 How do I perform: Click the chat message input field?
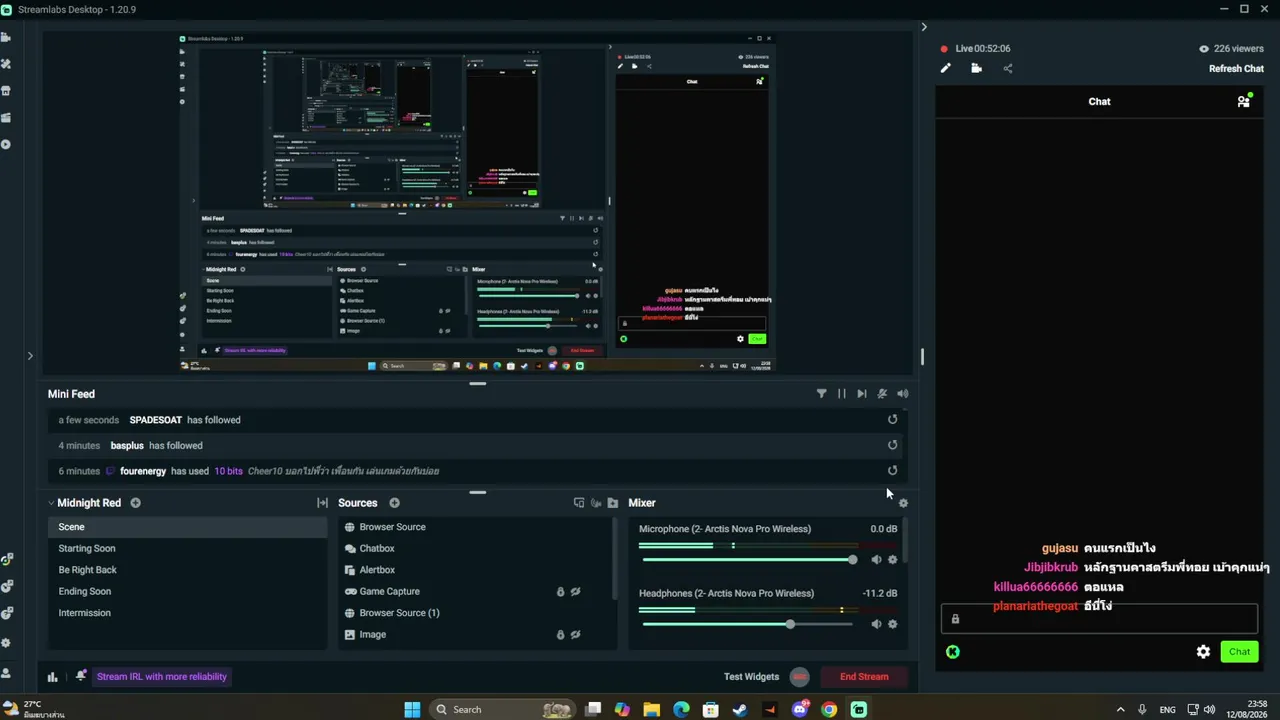click(1099, 619)
